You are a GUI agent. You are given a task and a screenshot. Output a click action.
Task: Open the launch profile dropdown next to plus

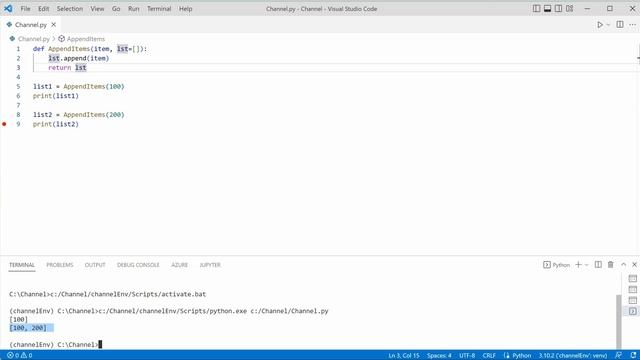click(x=587, y=265)
